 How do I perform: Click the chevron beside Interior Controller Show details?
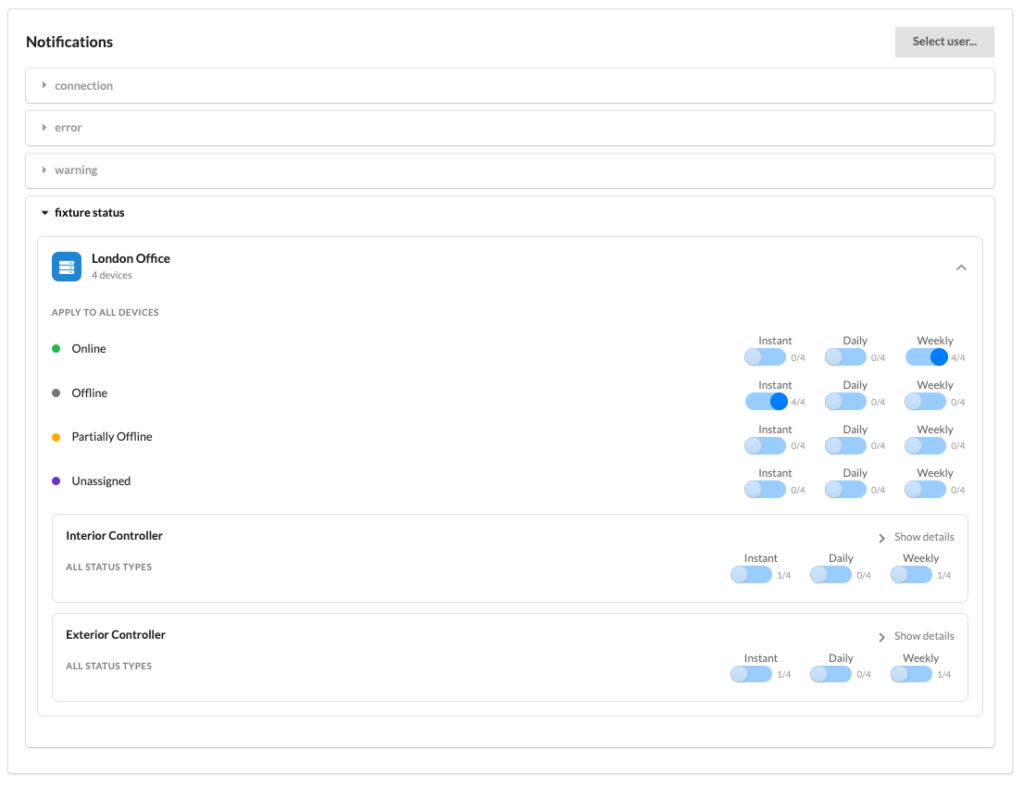pos(882,538)
